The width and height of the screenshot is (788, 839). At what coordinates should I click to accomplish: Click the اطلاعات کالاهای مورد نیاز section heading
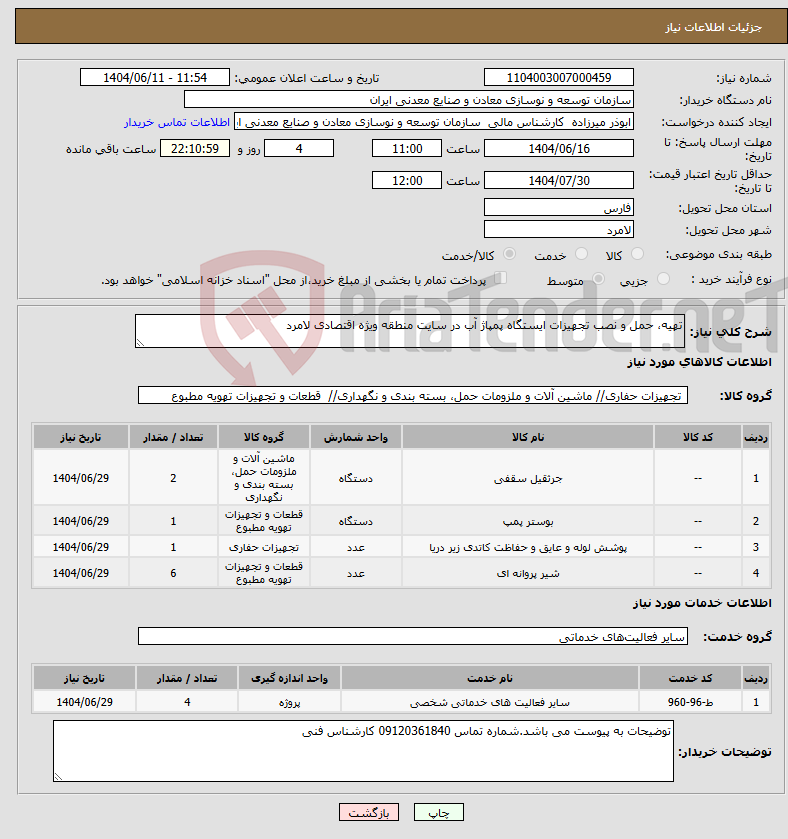pos(699,362)
